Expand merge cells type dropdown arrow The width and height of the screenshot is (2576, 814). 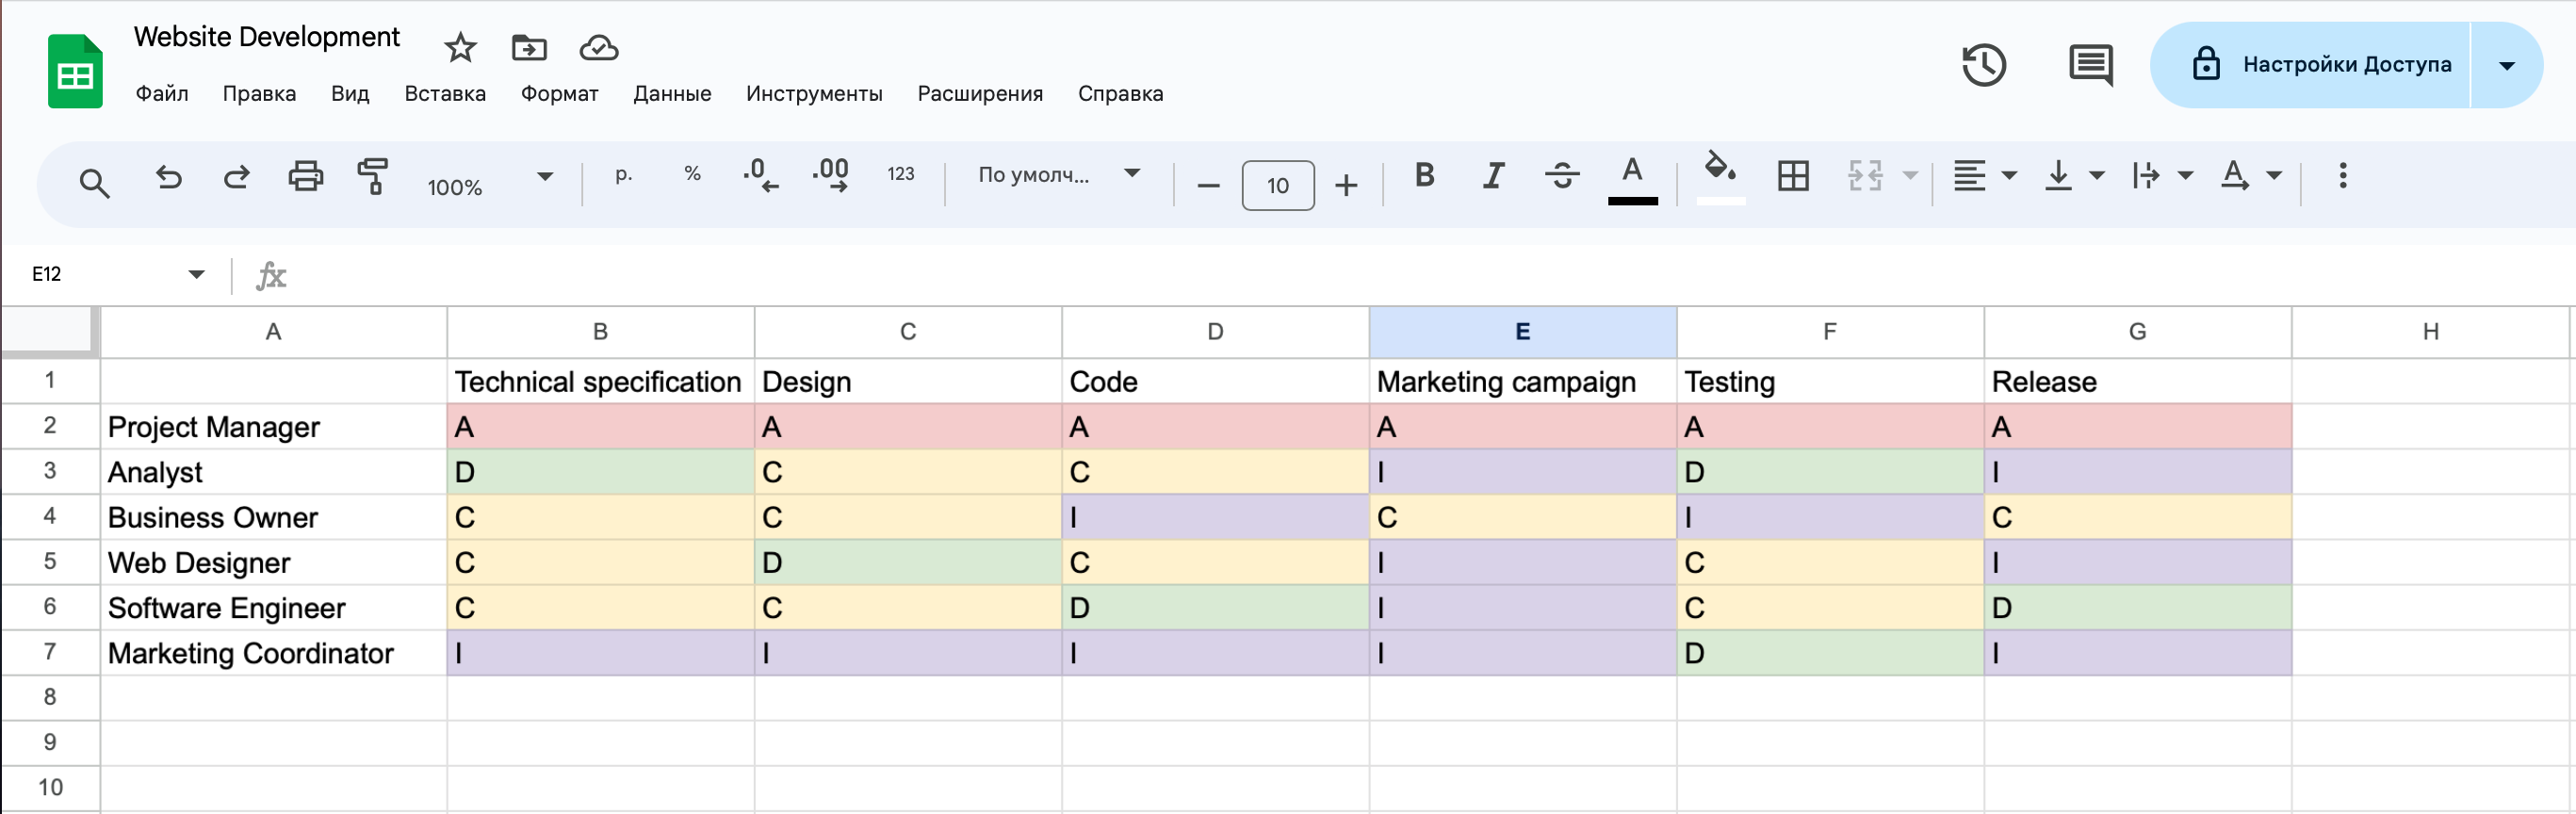point(1909,176)
